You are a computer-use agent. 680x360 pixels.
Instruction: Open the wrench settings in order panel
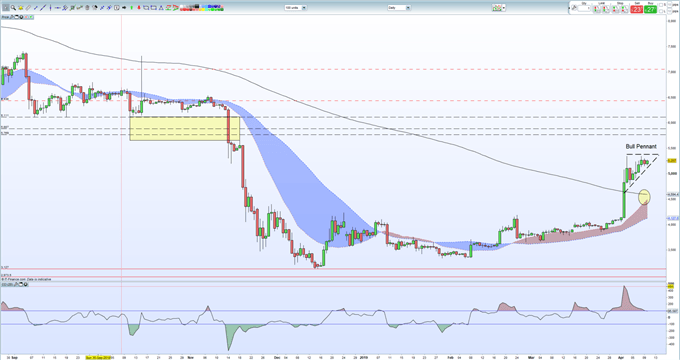tap(574, 7)
